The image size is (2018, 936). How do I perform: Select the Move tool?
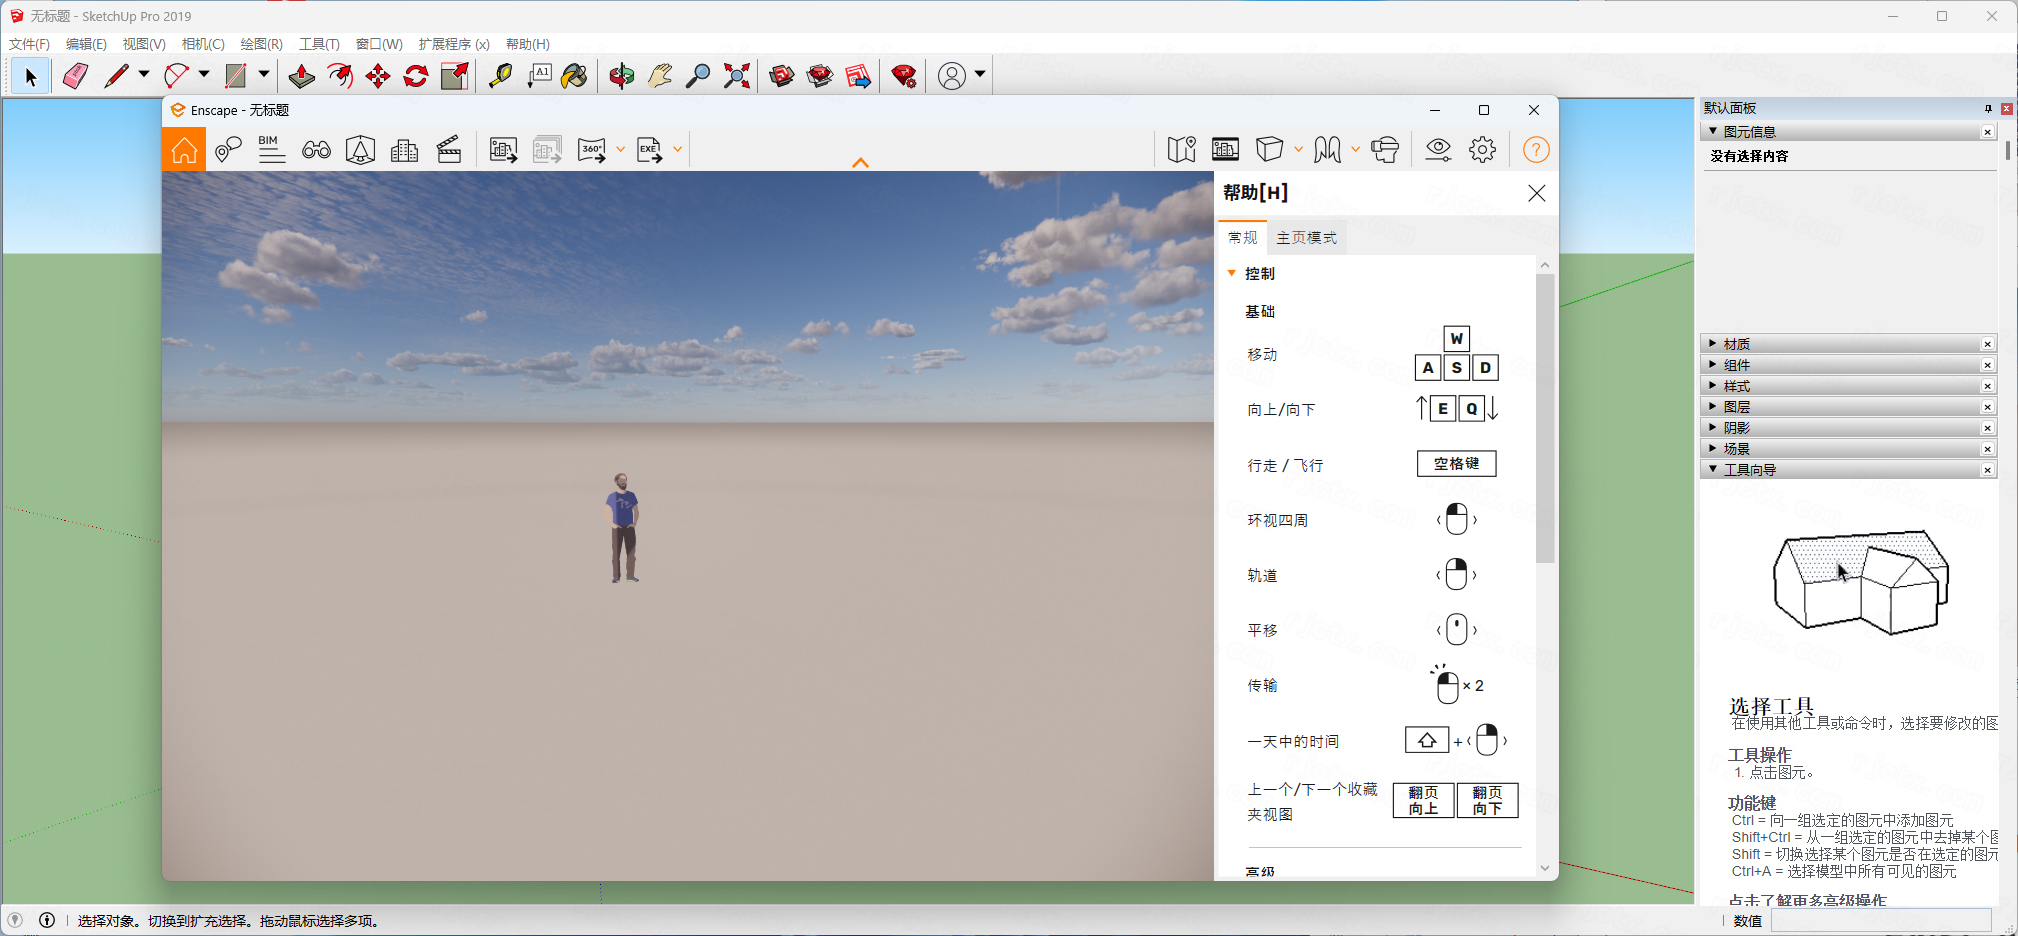(378, 76)
